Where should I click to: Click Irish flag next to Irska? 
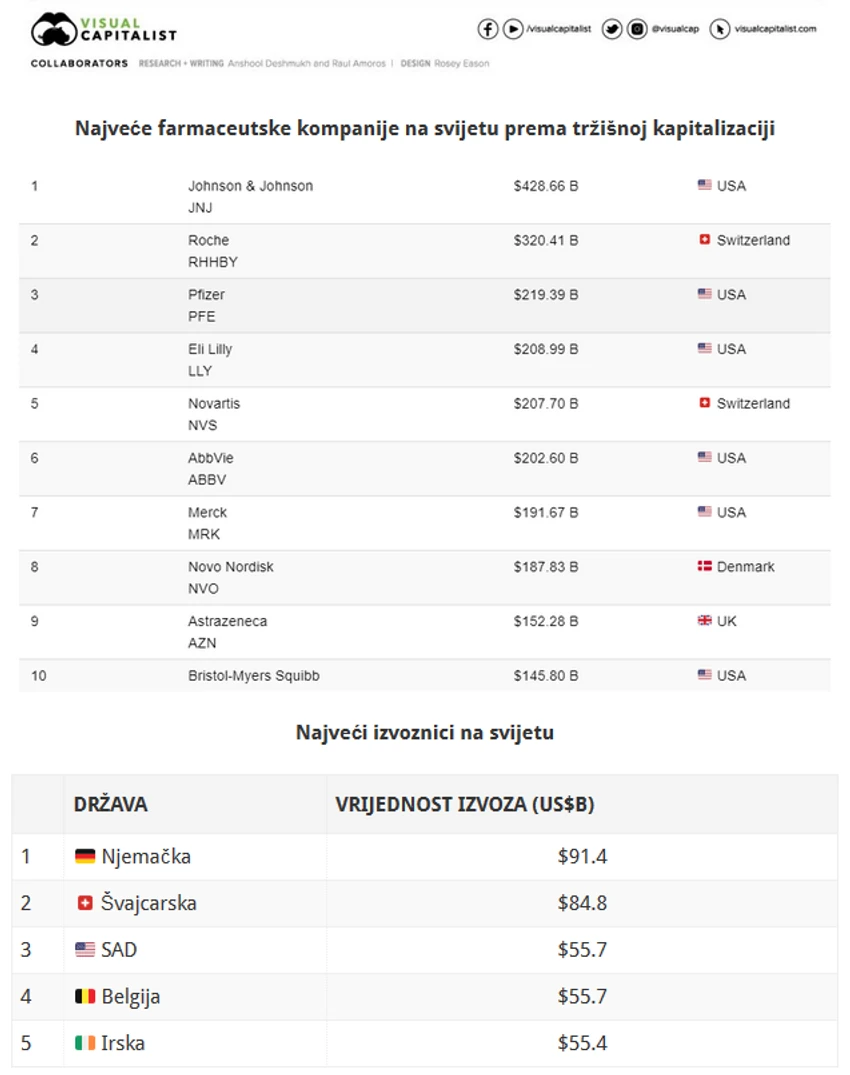pos(85,1043)
